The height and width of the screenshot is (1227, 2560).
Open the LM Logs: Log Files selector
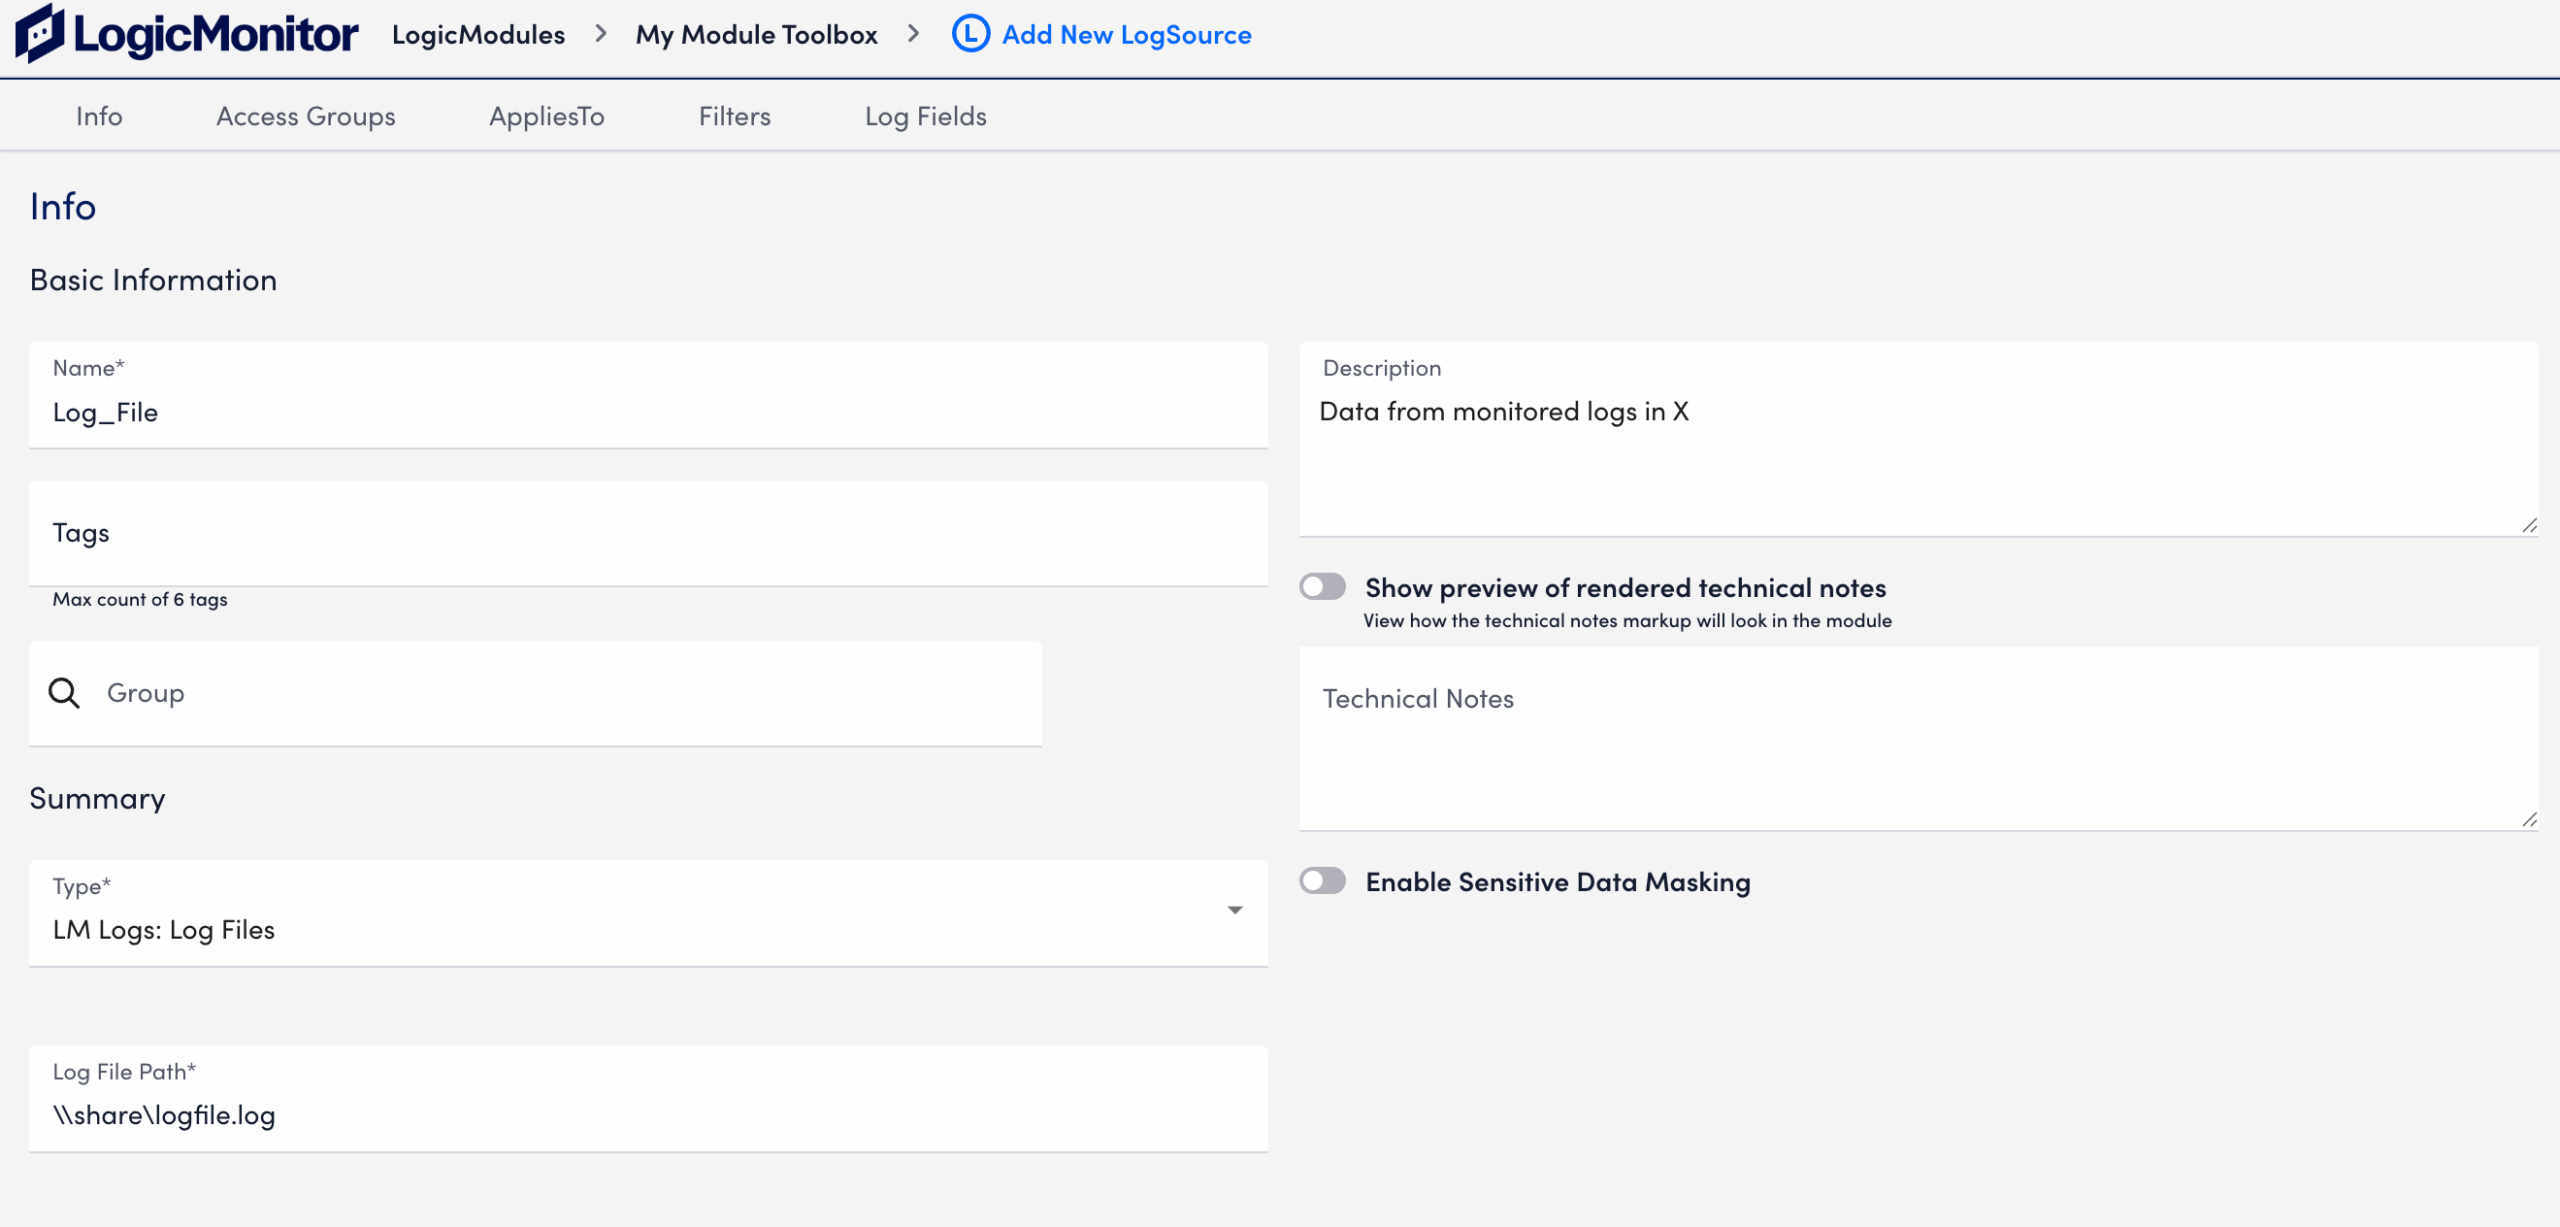tap(640, 929)
